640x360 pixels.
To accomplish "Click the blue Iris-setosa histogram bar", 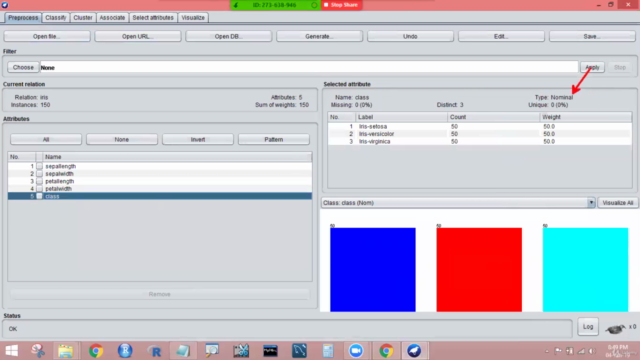I will click(373, 270).
